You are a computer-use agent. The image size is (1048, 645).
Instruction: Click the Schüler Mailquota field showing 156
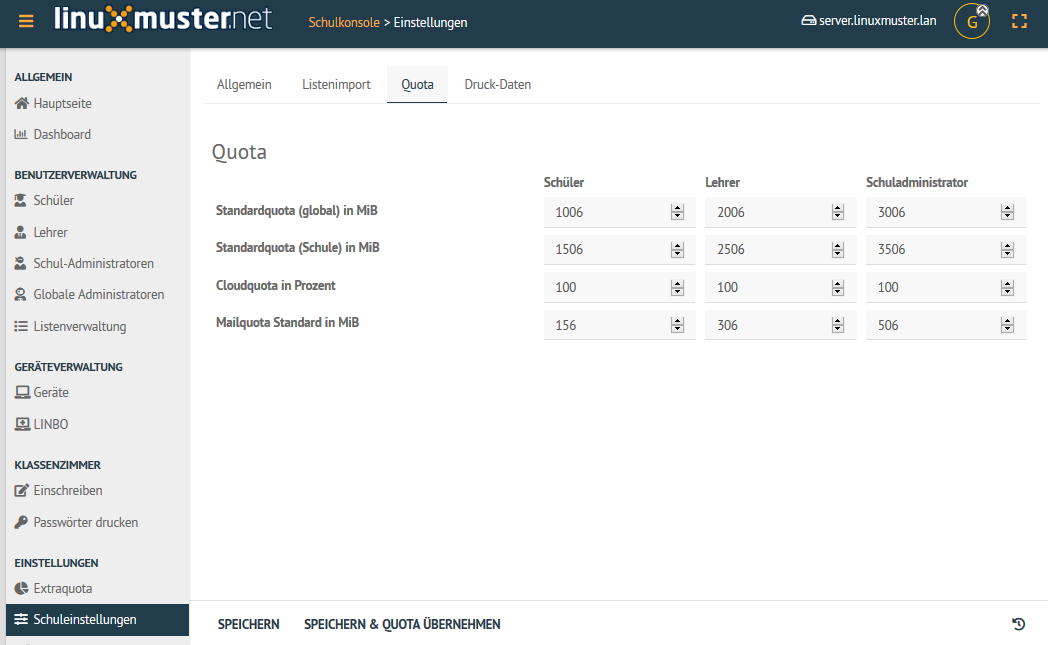click(619, 325)
